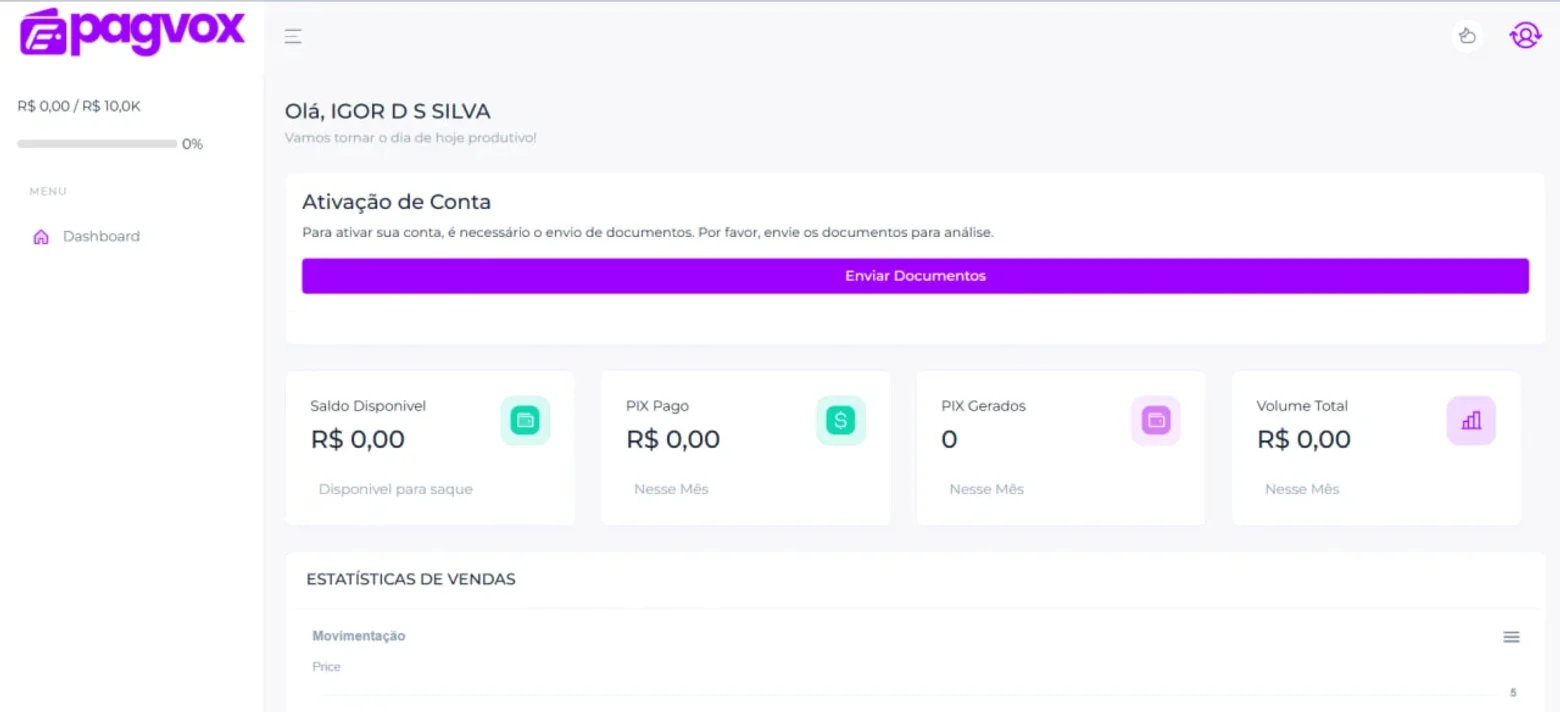Image resolution: width=1560 pixels, height=712 pixels.
Task: Click the Olá, IGOR D S SILVA greeting
Action: tap(388, 111)
